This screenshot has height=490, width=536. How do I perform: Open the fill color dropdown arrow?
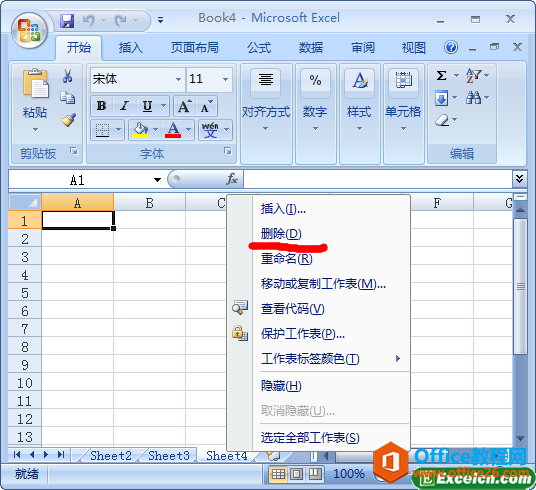[156, 130]
